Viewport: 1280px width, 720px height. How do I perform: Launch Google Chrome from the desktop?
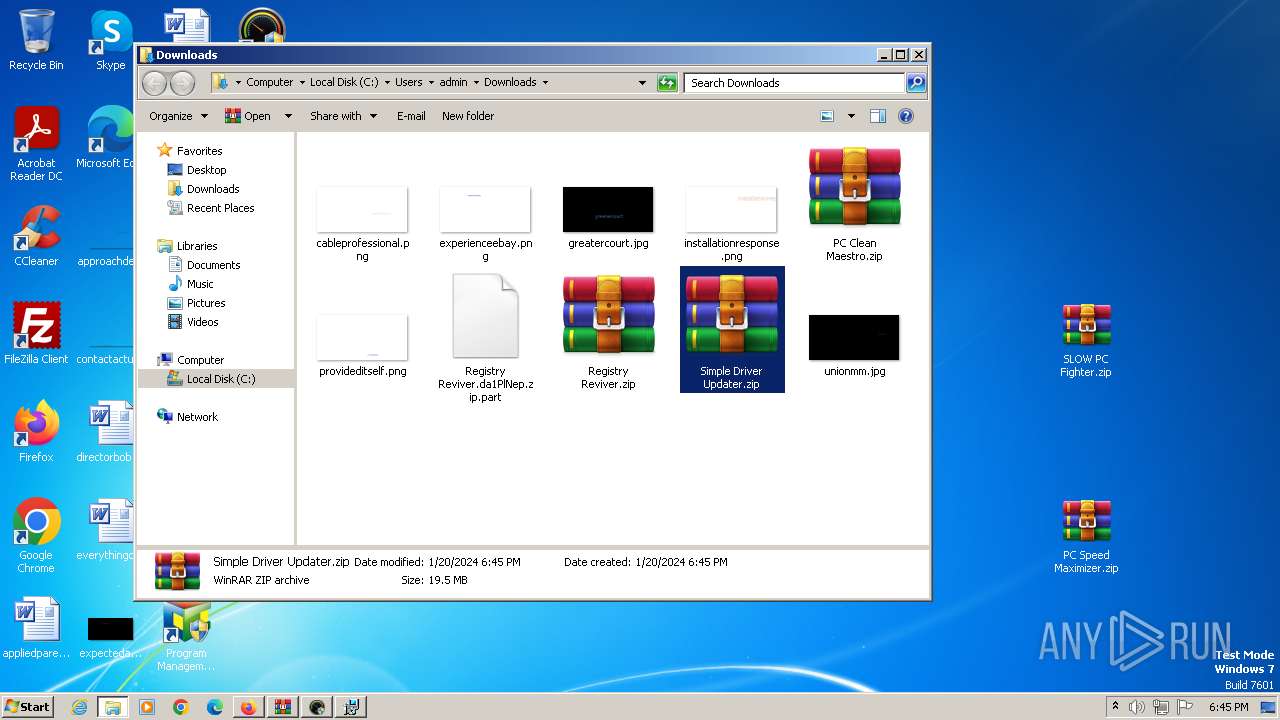(36, 535)
